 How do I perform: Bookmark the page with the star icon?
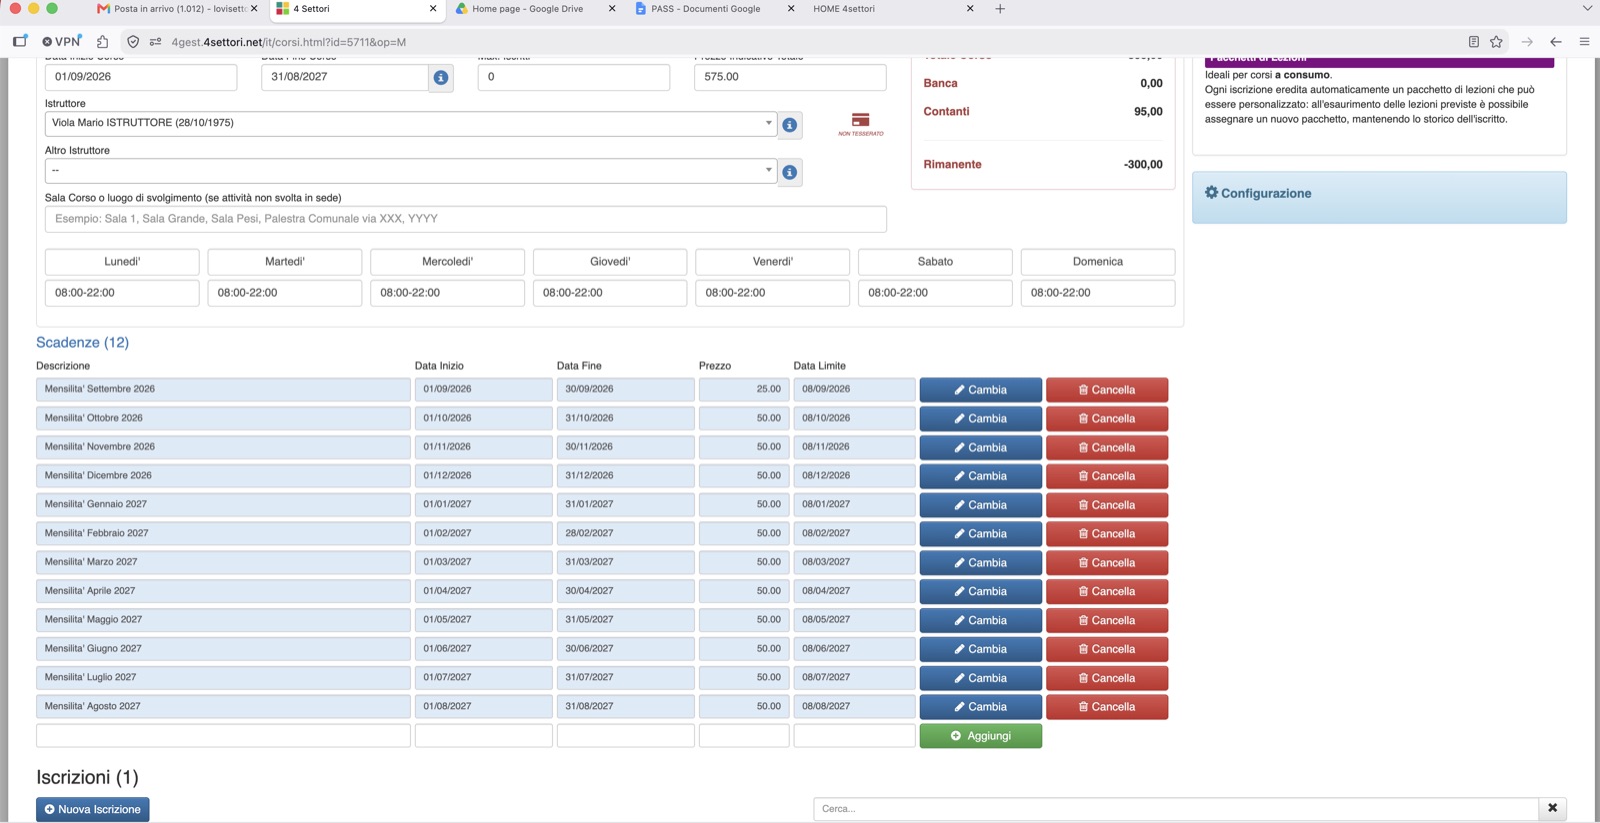pyautogui.click(x=1496, y=41)
